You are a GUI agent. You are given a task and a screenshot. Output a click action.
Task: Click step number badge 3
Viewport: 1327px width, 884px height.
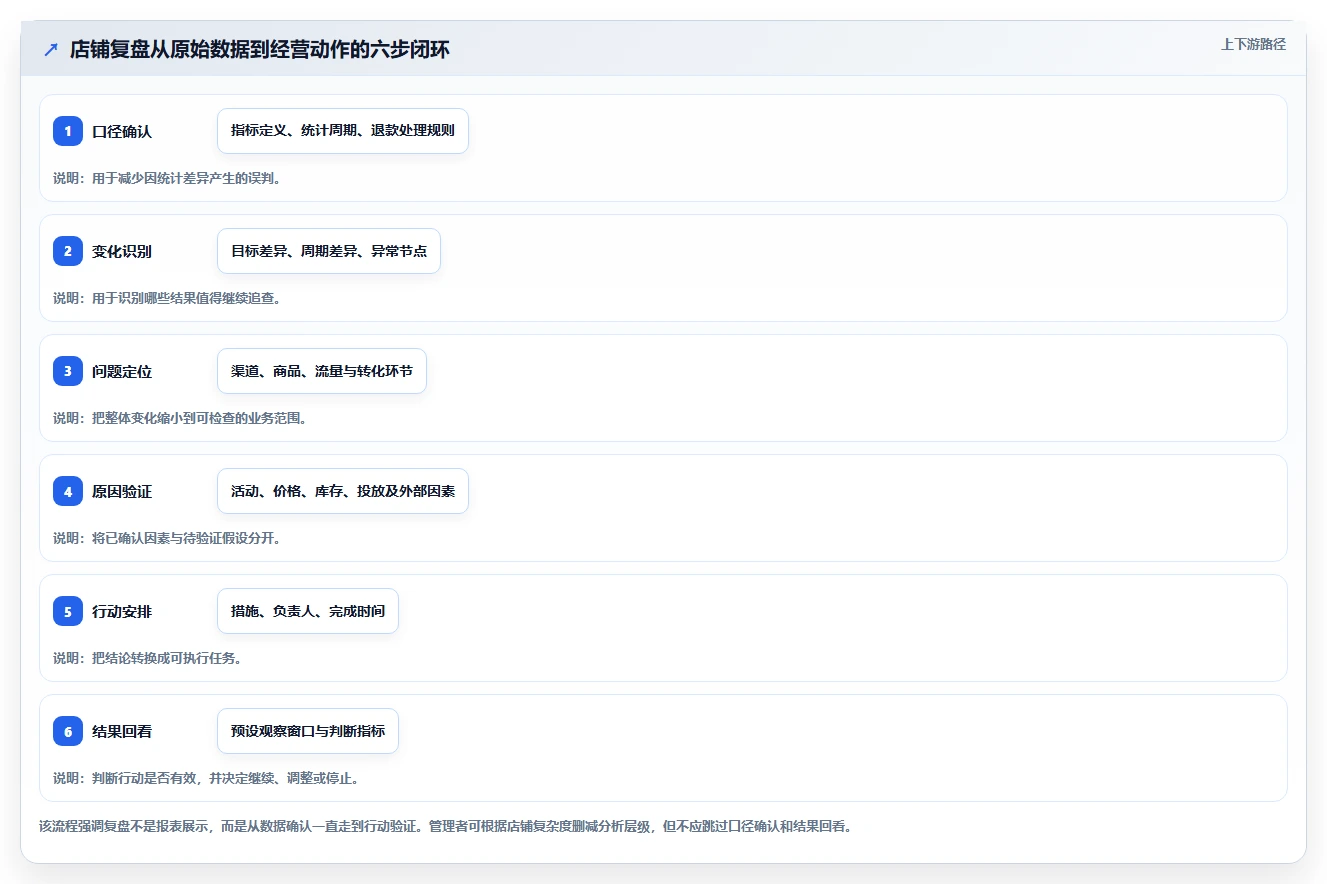click(68, 371)
